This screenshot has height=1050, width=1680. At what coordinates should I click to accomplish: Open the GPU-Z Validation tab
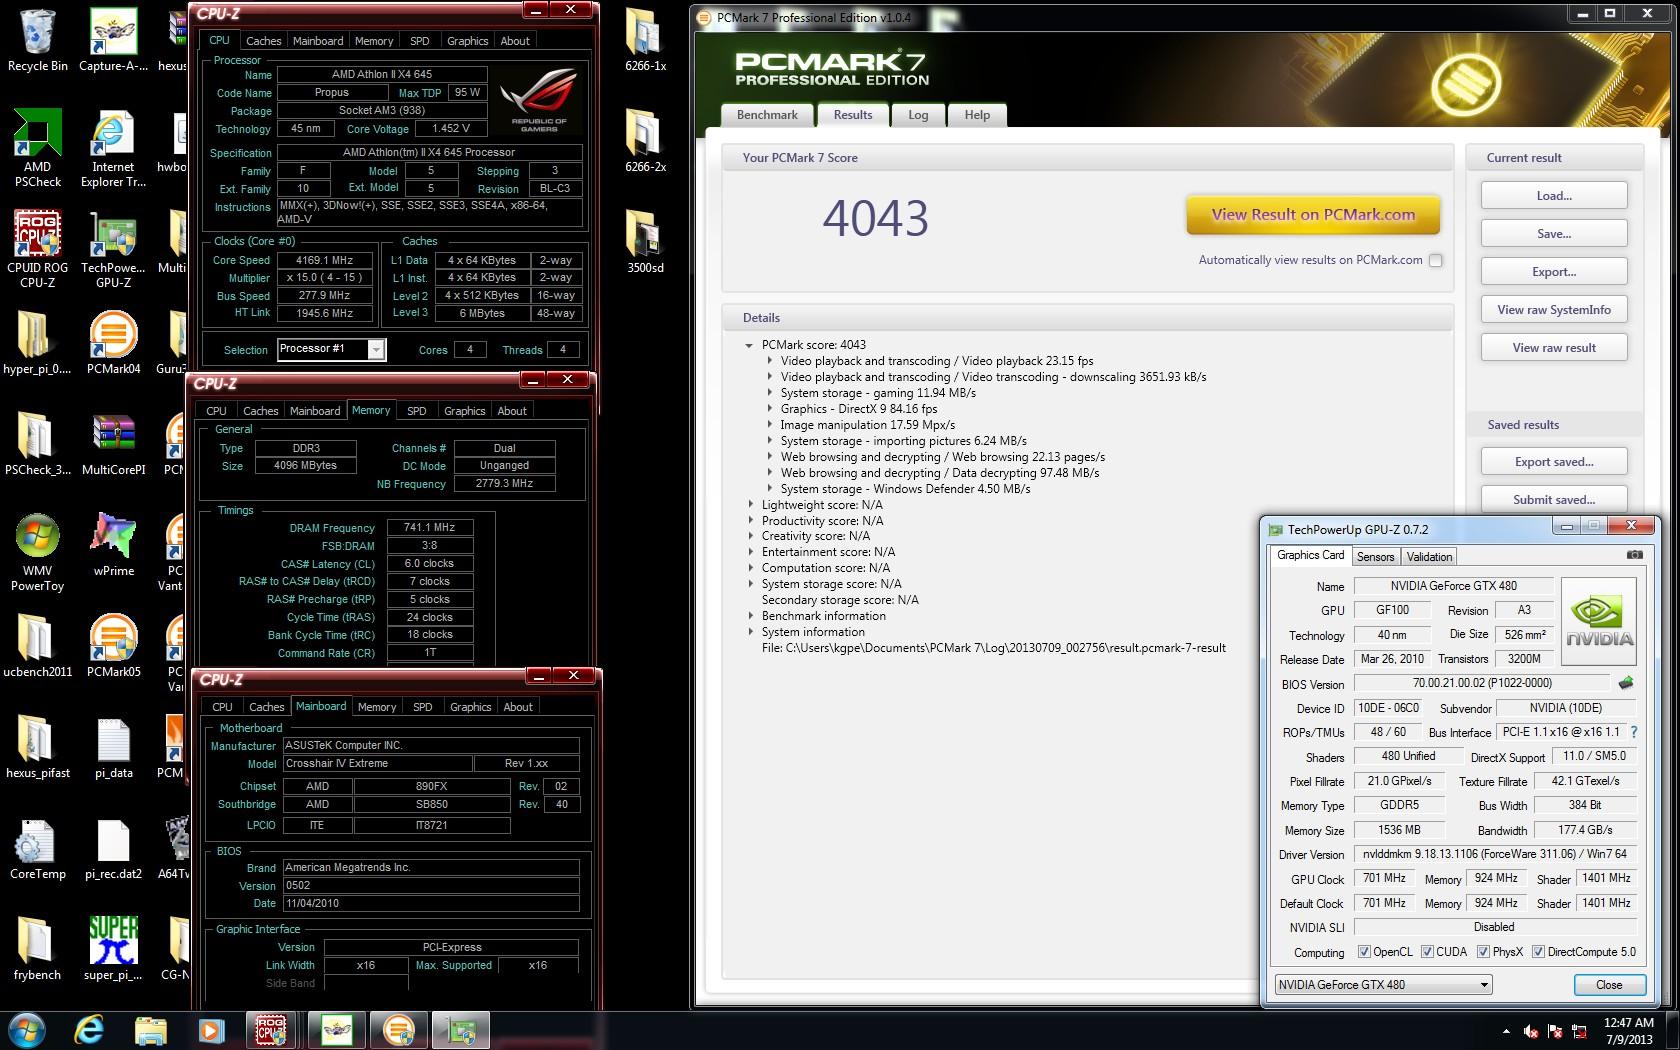point(1429,557)
